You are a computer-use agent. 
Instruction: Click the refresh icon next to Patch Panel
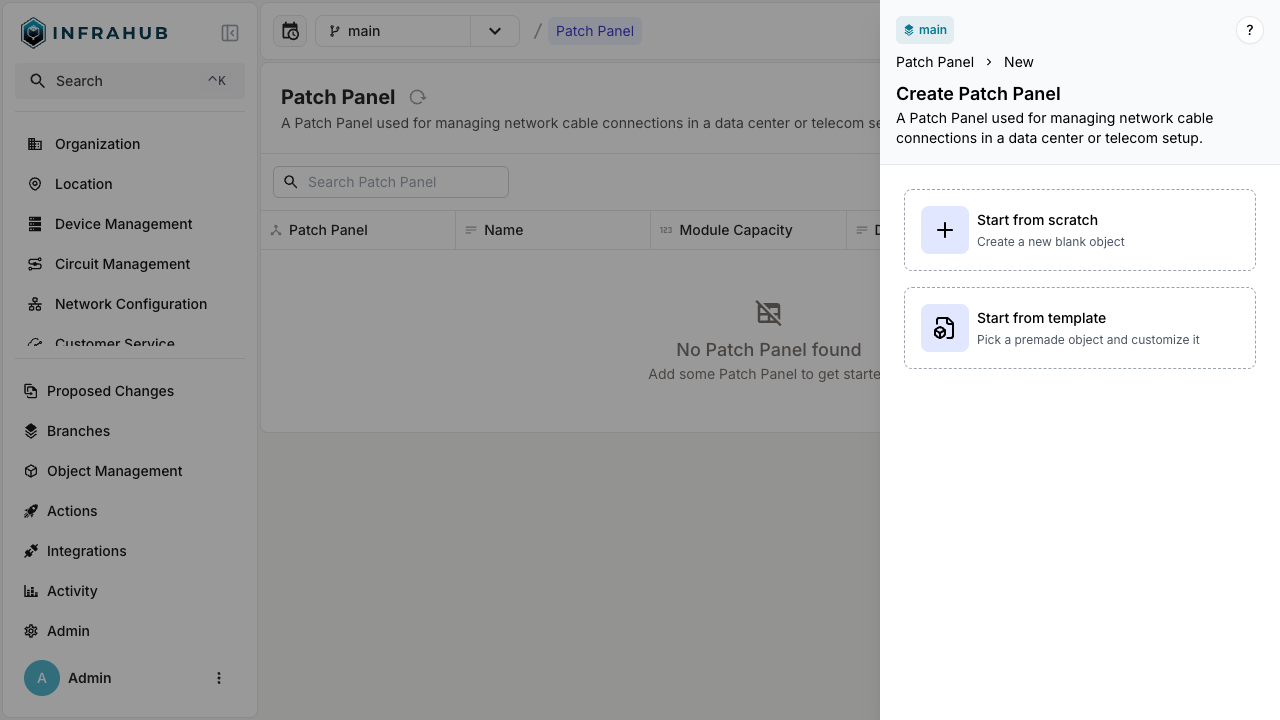(x=418, y=97)
